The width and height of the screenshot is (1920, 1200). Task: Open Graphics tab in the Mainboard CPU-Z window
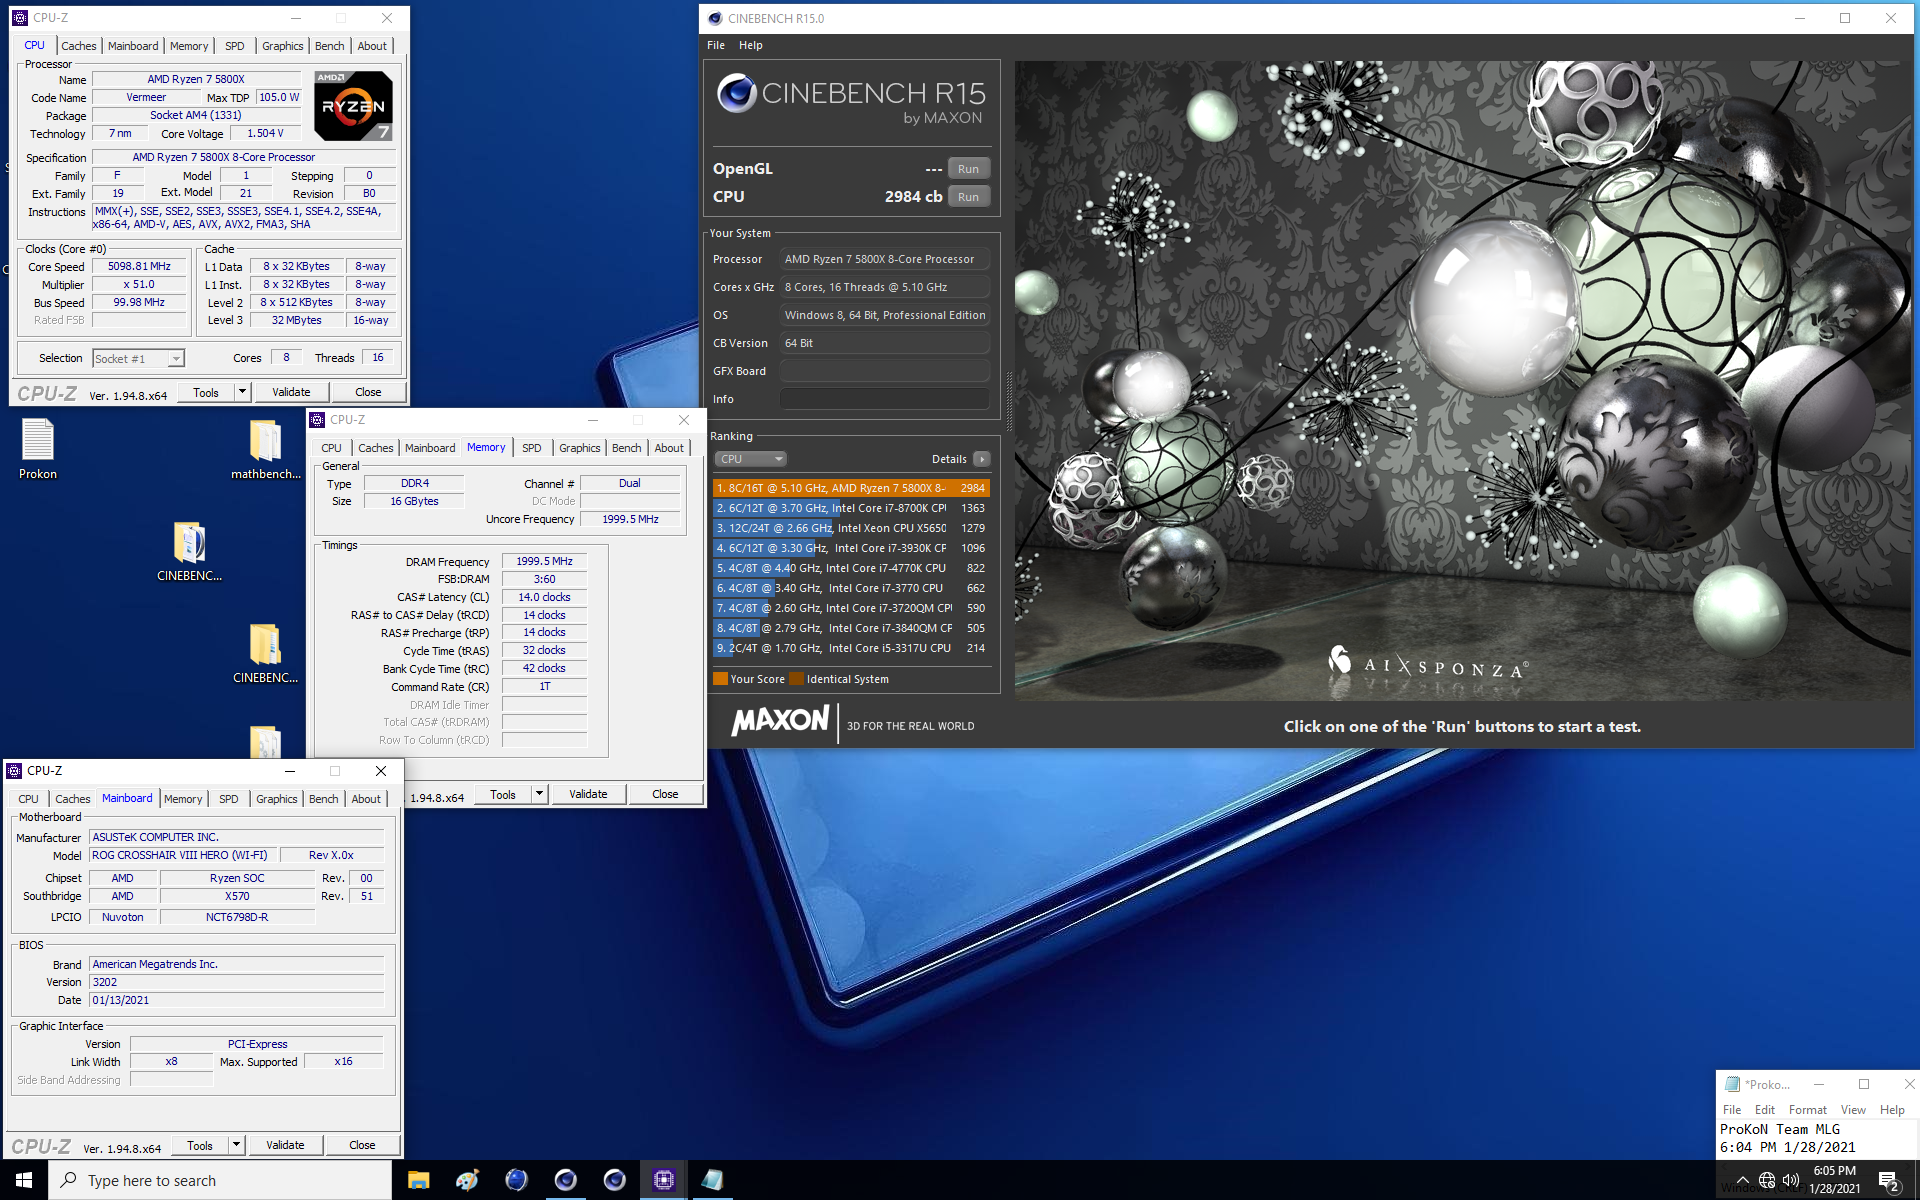(276, 799)
